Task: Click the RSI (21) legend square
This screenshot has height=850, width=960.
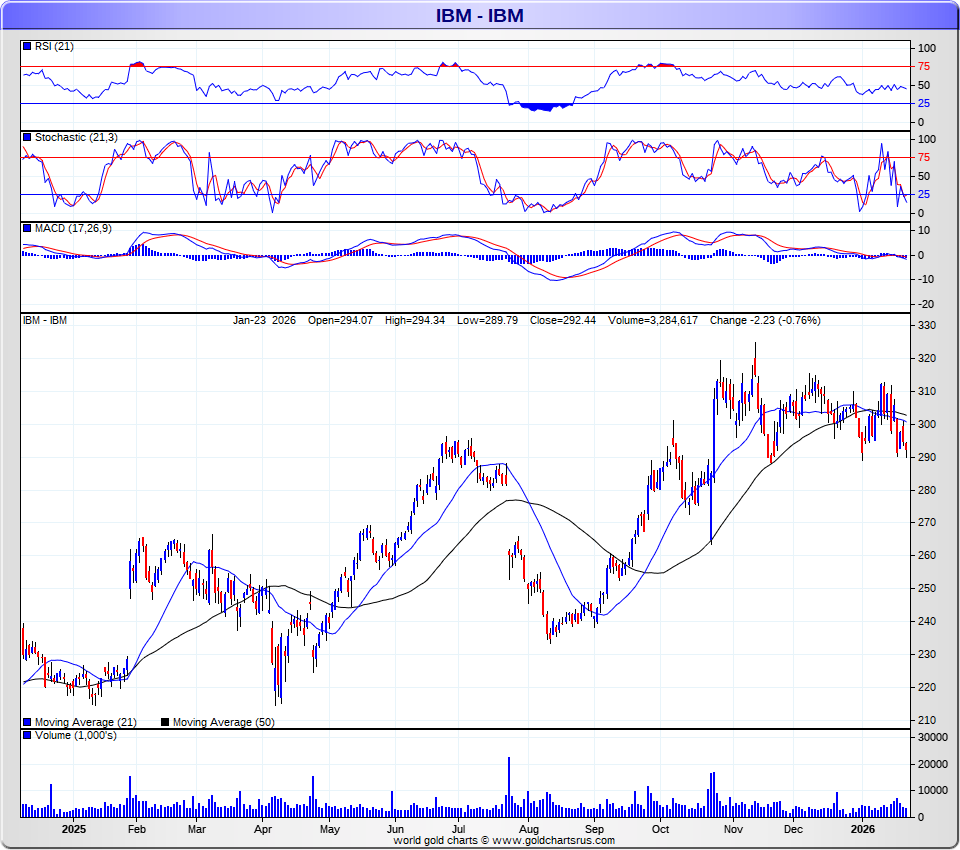Action: pos(27,47)
